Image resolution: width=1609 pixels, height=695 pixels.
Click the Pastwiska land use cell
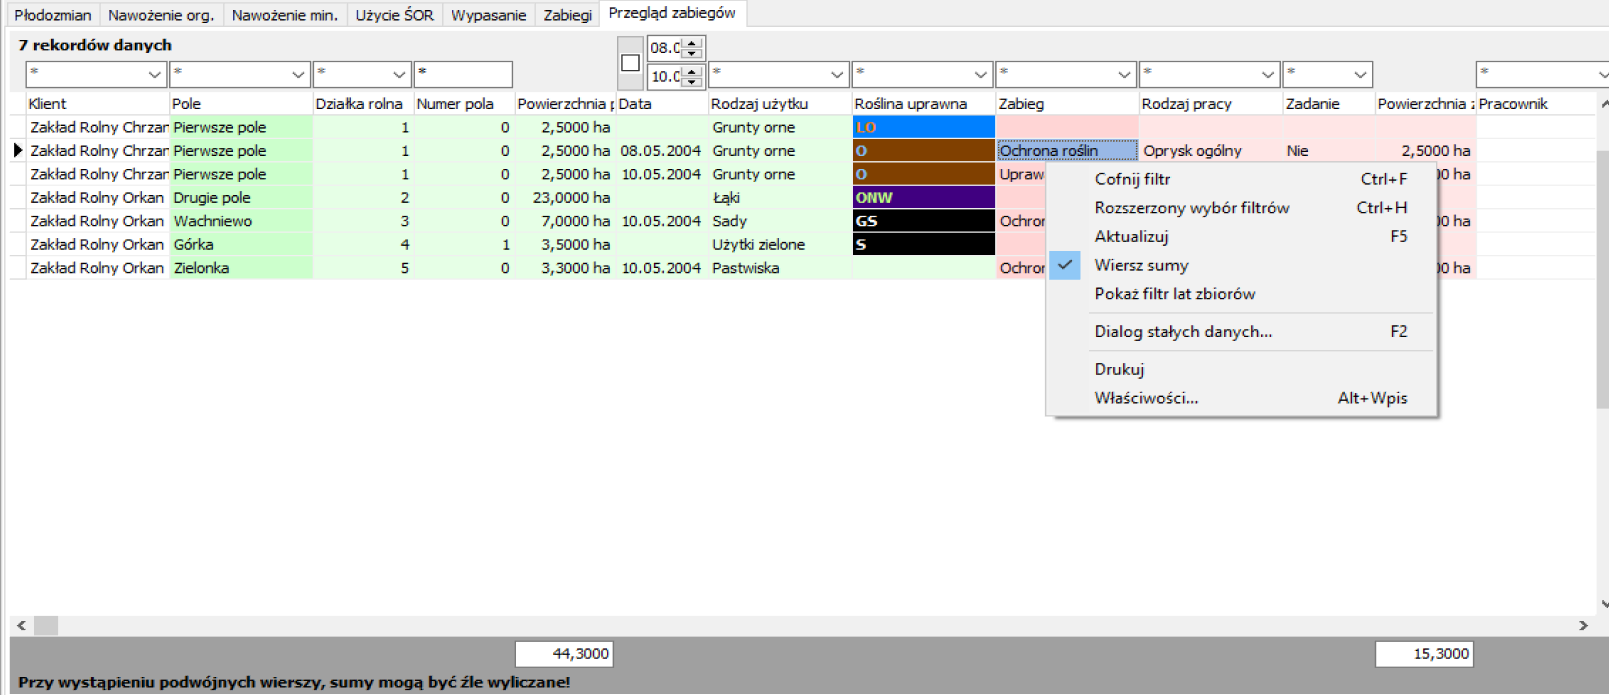[780, 268]
